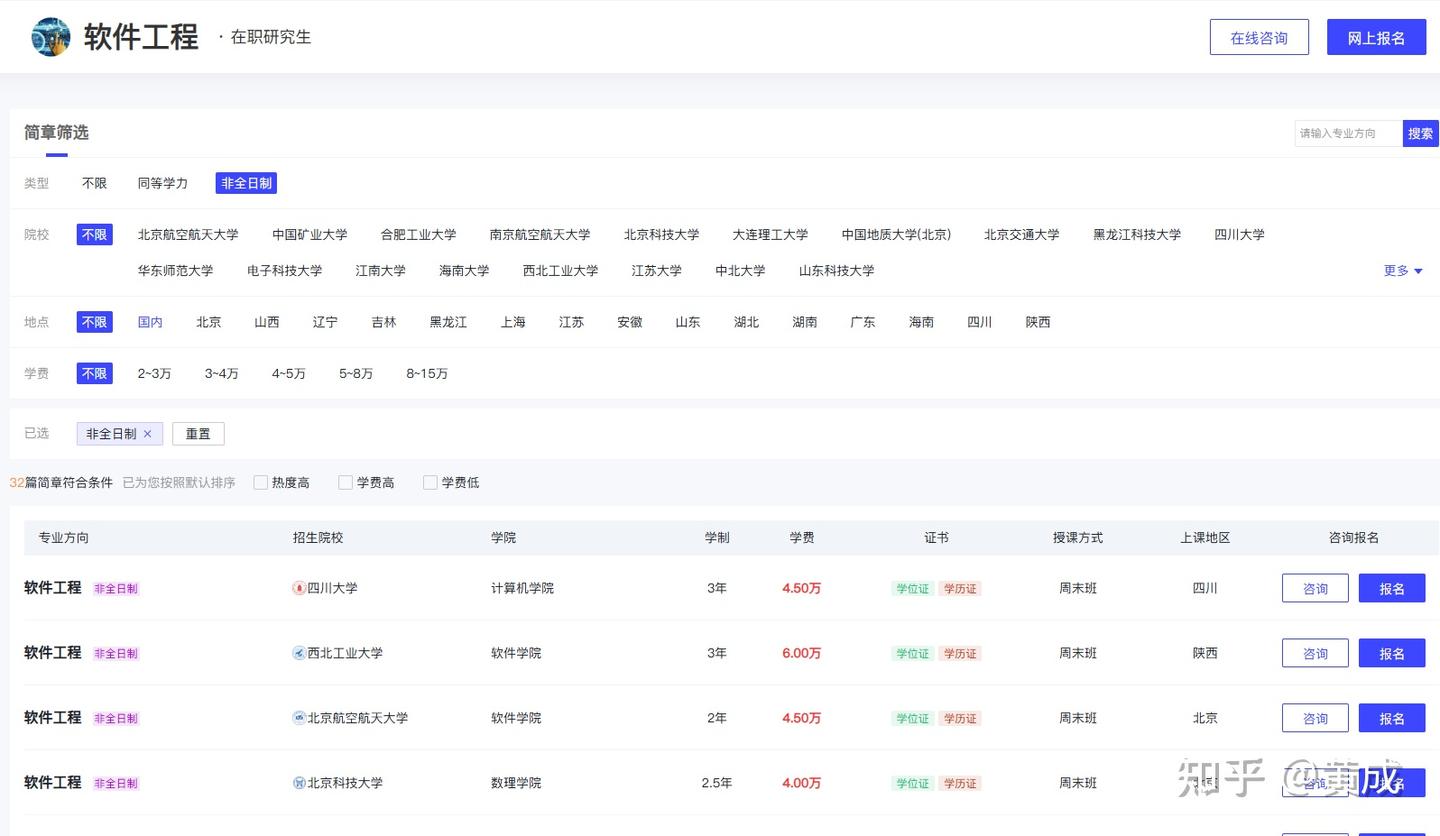The width and height of the screenshot is (1440, 836).
Task: Filter tuition by 2~3万
Action: pyautogui.click(x=154, y=374)
